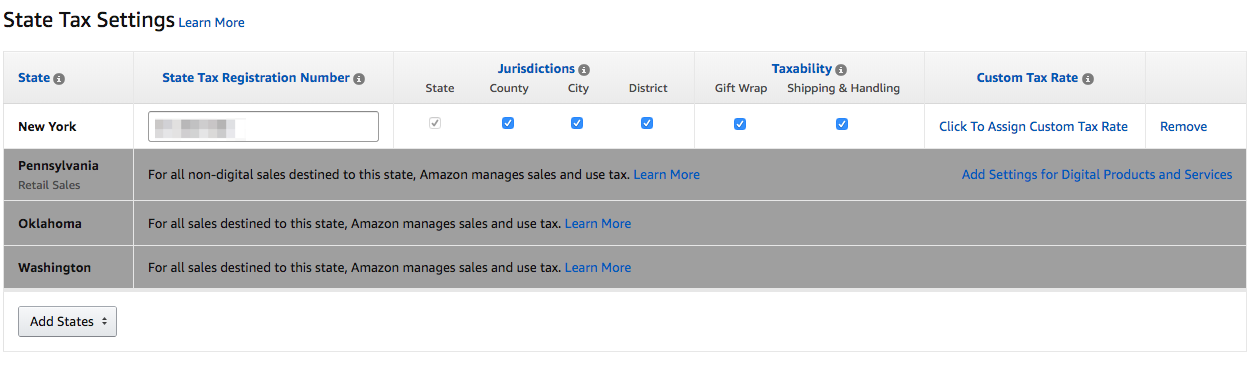This screenshot has height=368, width=1257.
Task: Toggle the City jurisdiction checkbox
Action: click(577, 124)
